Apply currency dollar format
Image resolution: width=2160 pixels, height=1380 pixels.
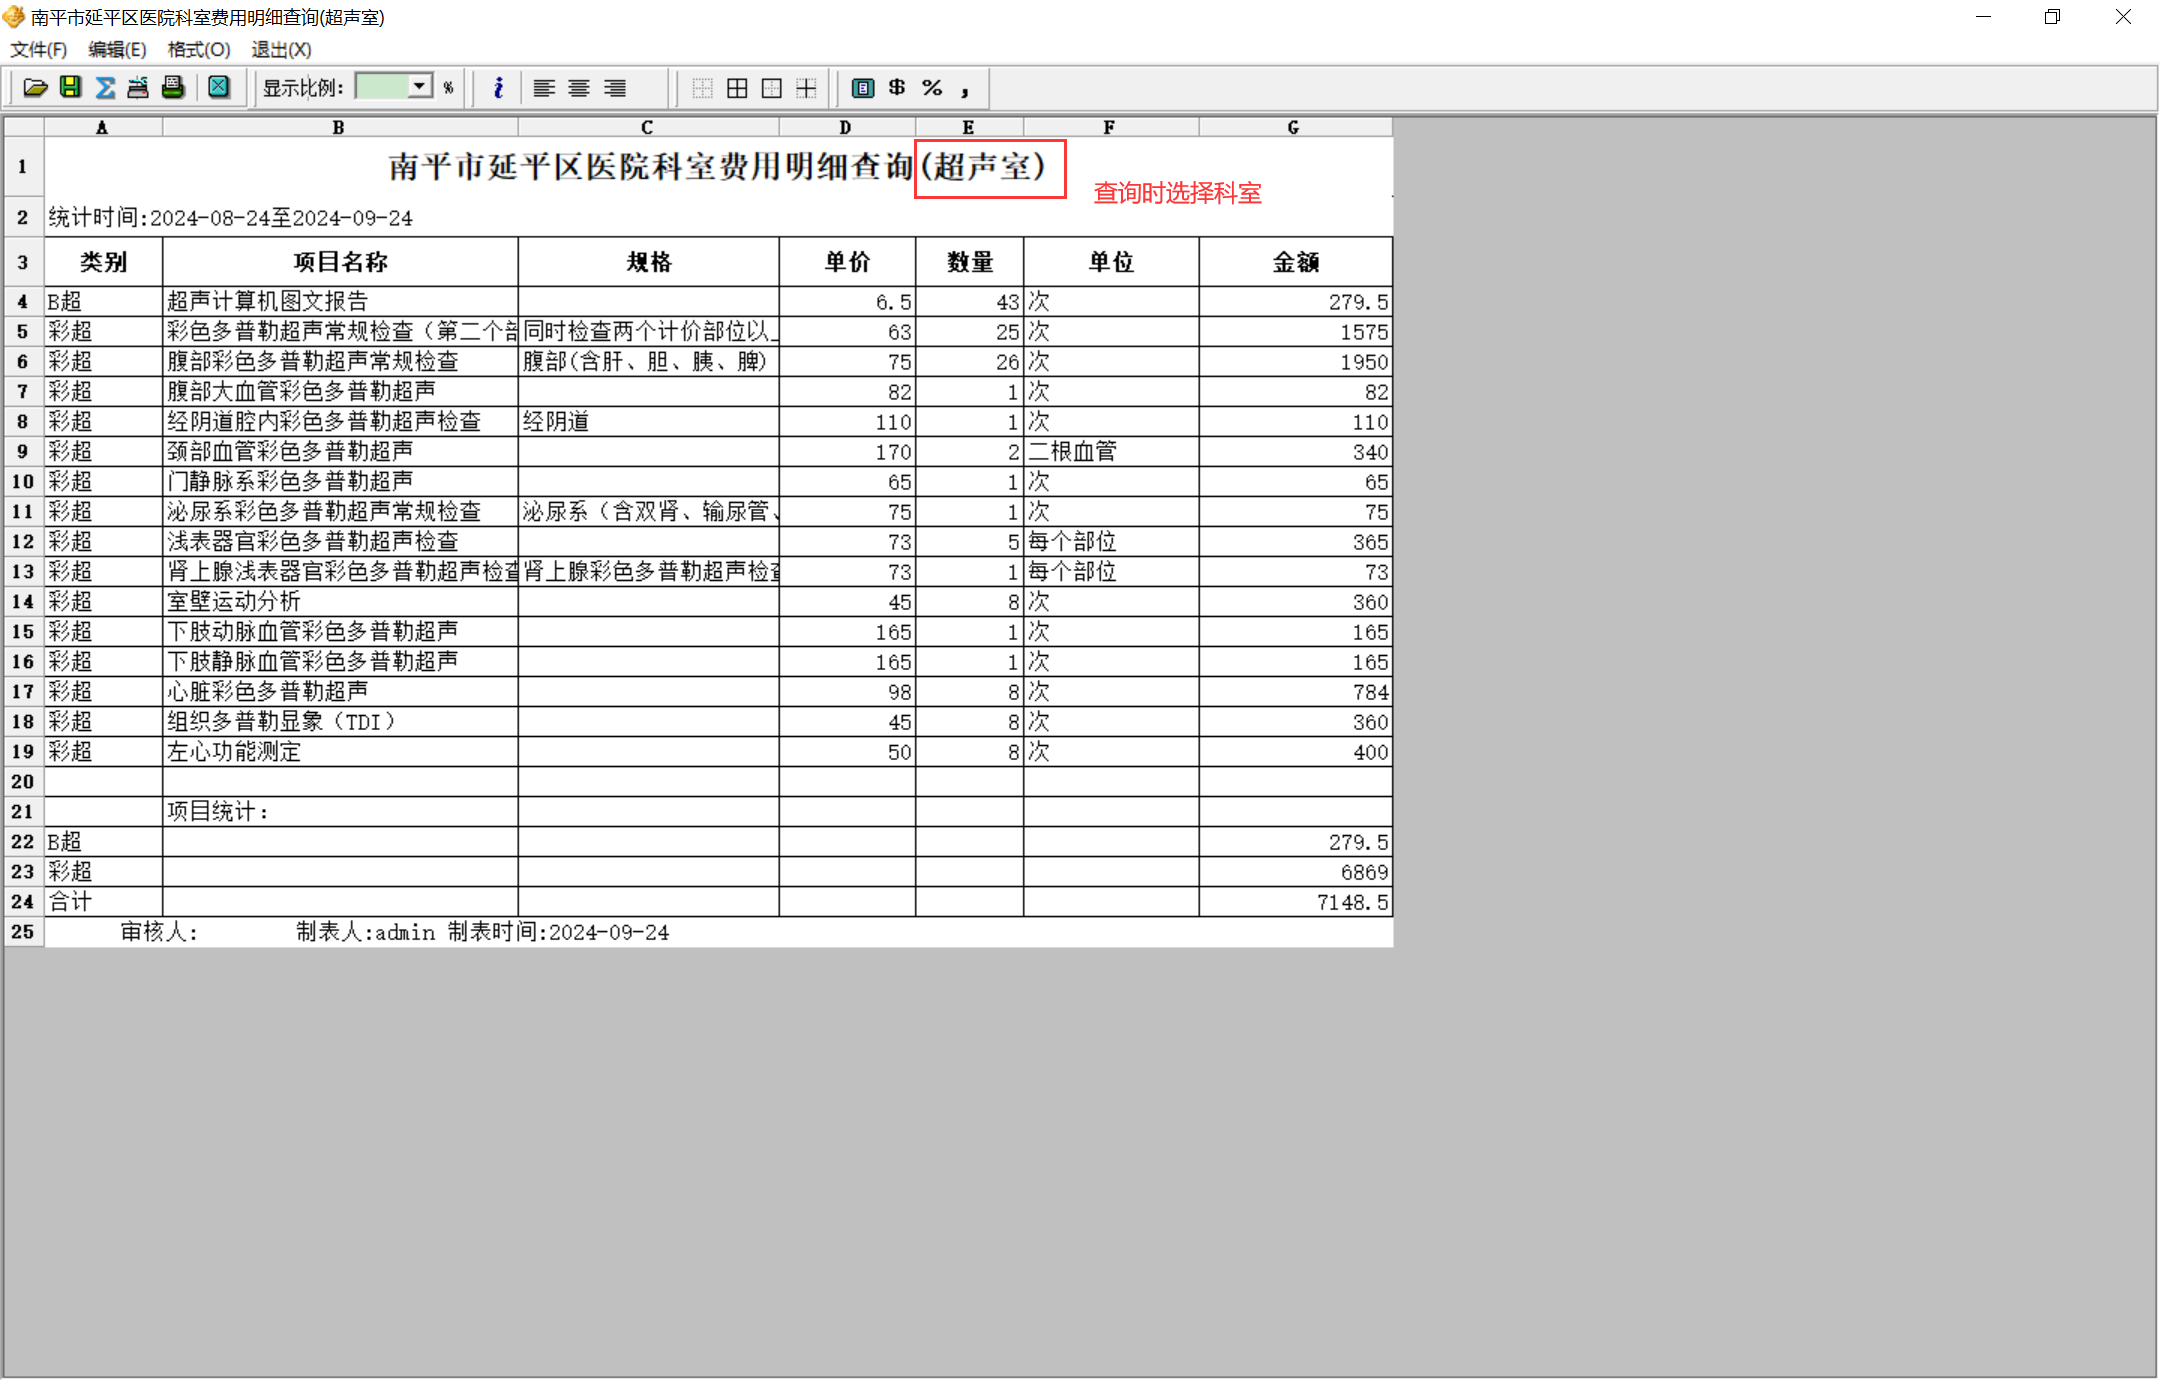coord(897,88)
